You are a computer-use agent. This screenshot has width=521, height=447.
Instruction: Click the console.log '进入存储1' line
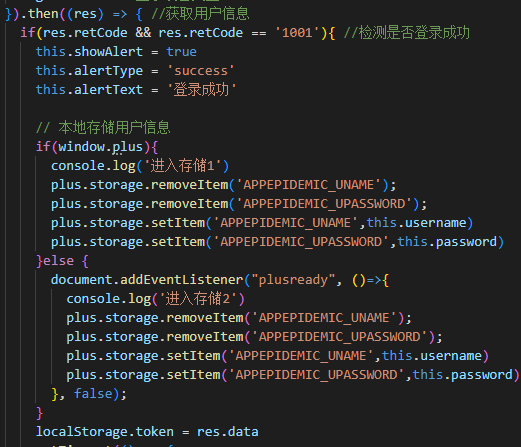(140, 166)
